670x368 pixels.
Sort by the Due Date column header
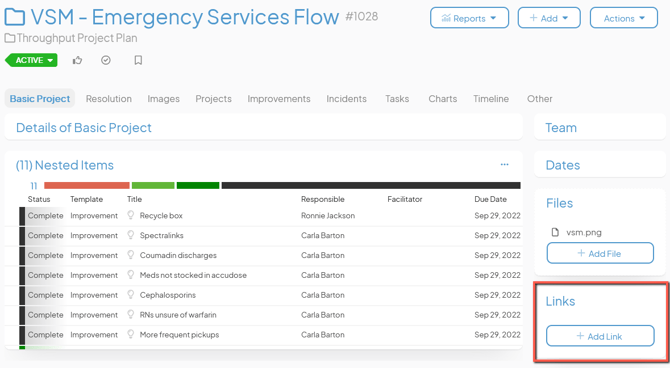(491, 199)
